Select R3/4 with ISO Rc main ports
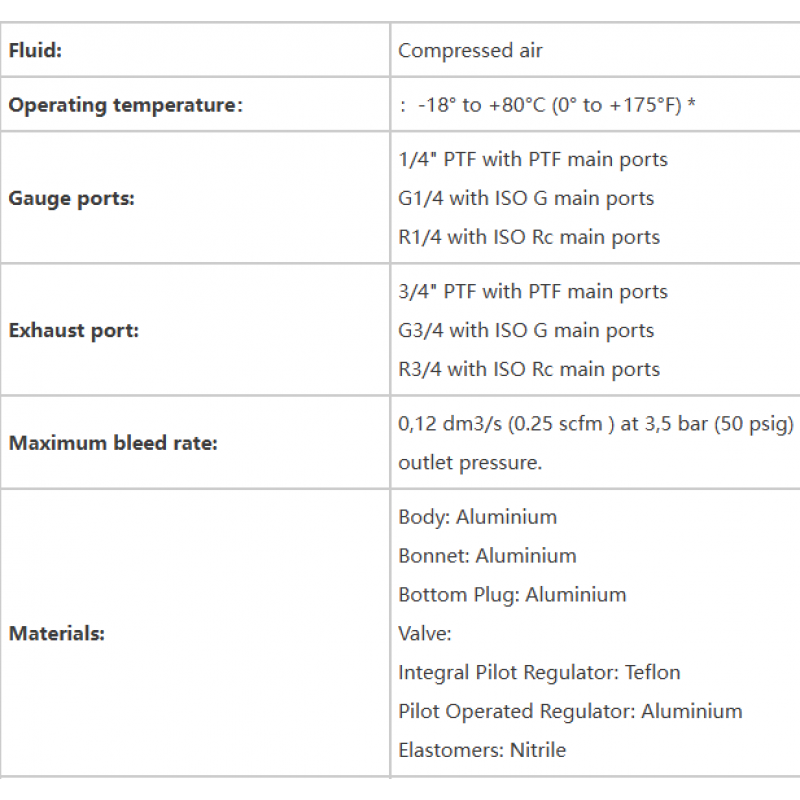This screenshot has width=800, height=800. [529, 369]
